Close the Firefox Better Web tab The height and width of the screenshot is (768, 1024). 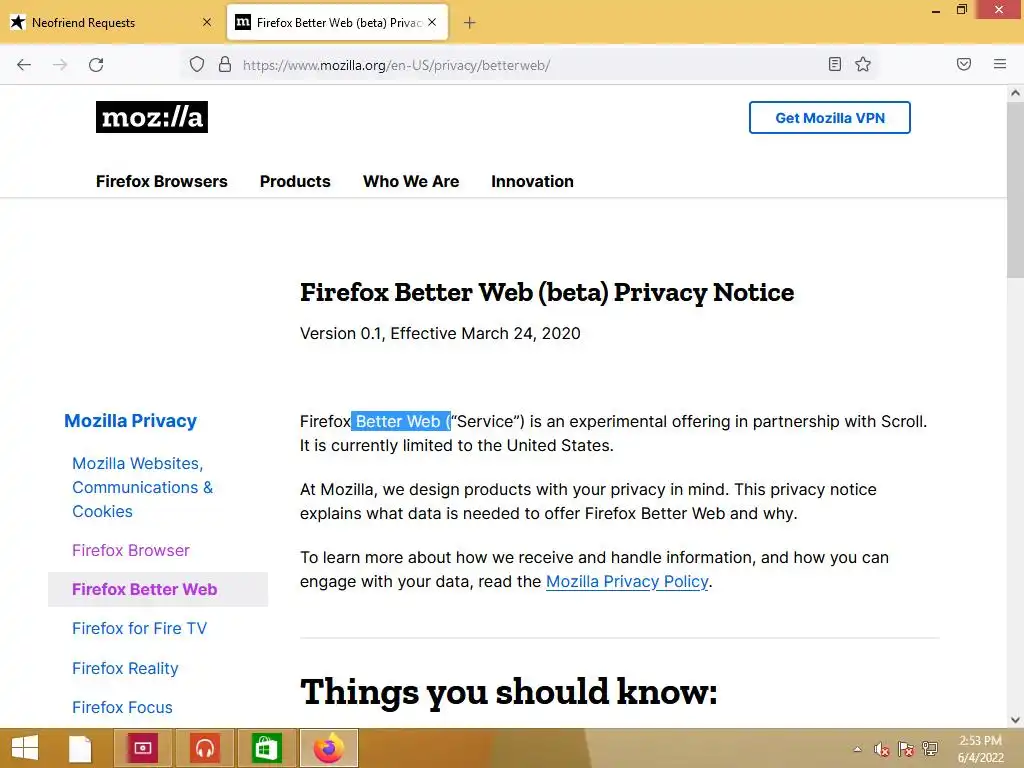(x=432, y=22)
